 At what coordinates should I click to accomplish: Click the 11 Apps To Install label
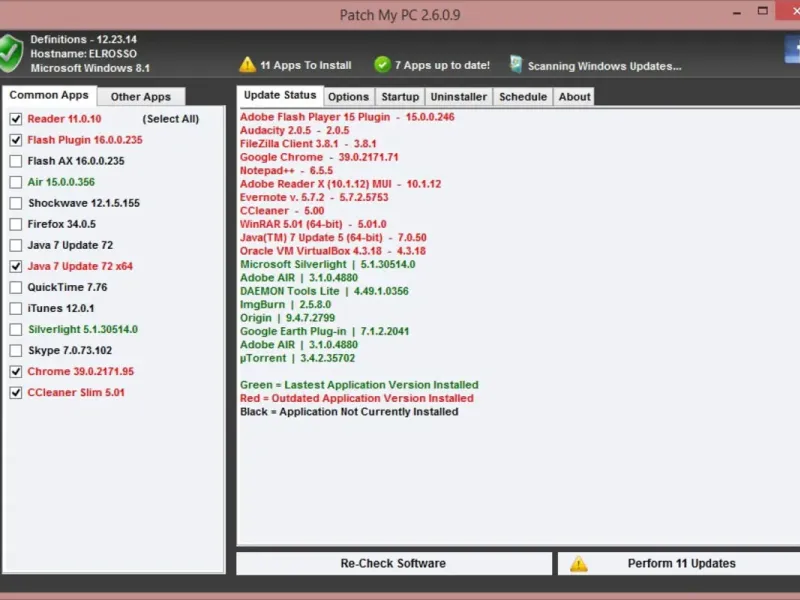(306, 65)
